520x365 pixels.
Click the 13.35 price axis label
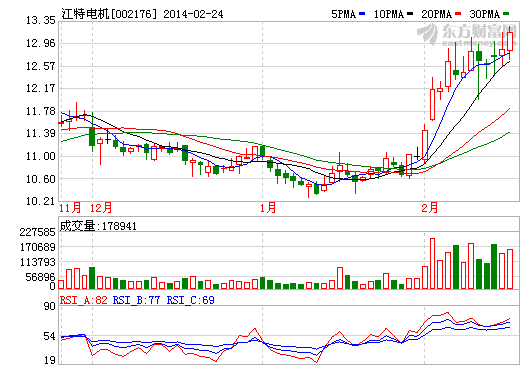pos(41,21)
